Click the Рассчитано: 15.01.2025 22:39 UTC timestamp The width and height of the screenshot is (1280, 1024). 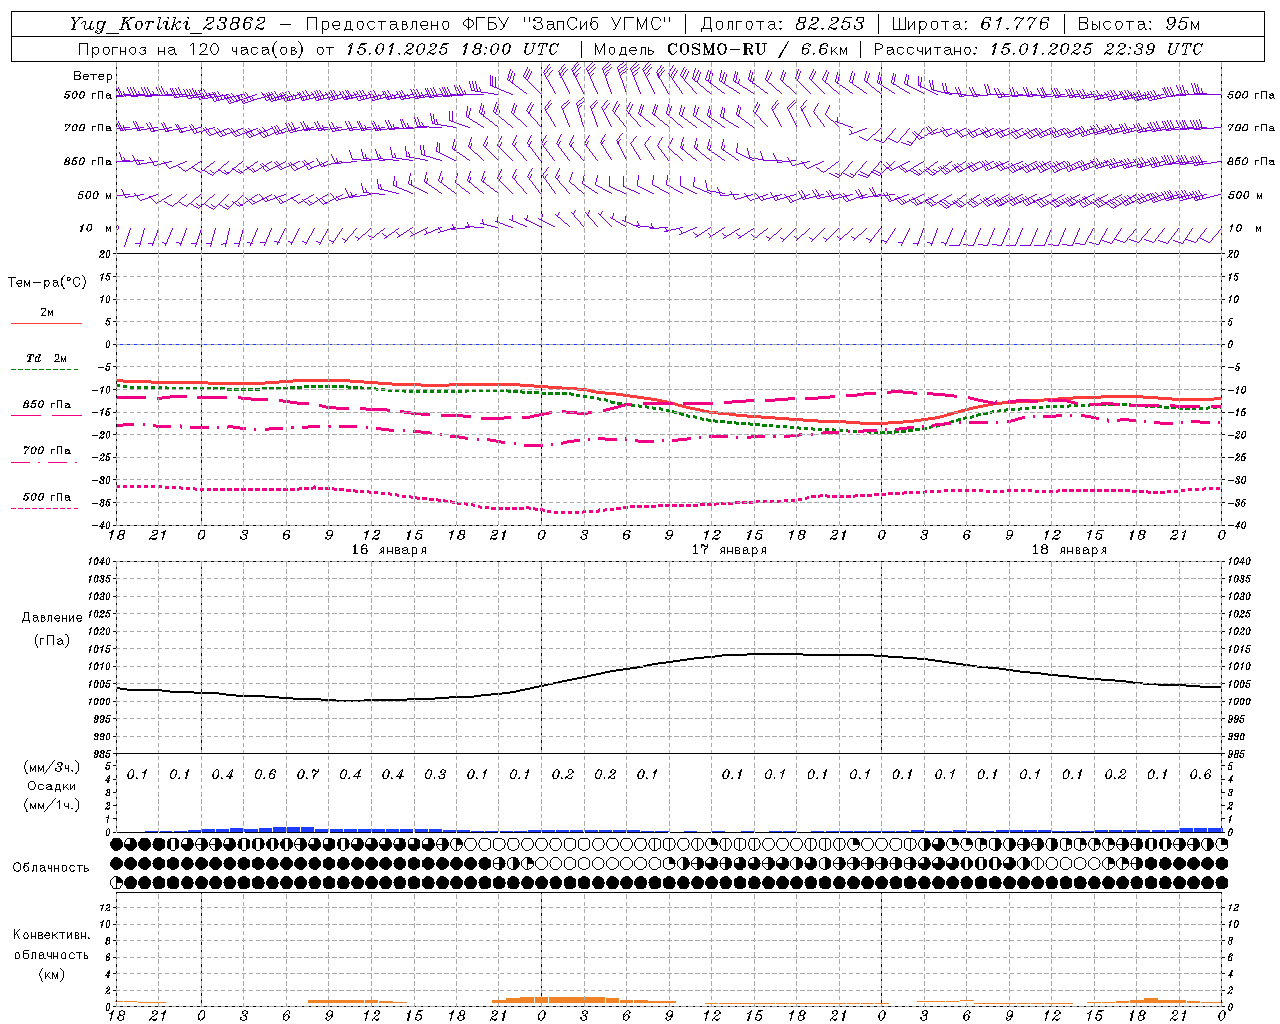[1038, 49]
